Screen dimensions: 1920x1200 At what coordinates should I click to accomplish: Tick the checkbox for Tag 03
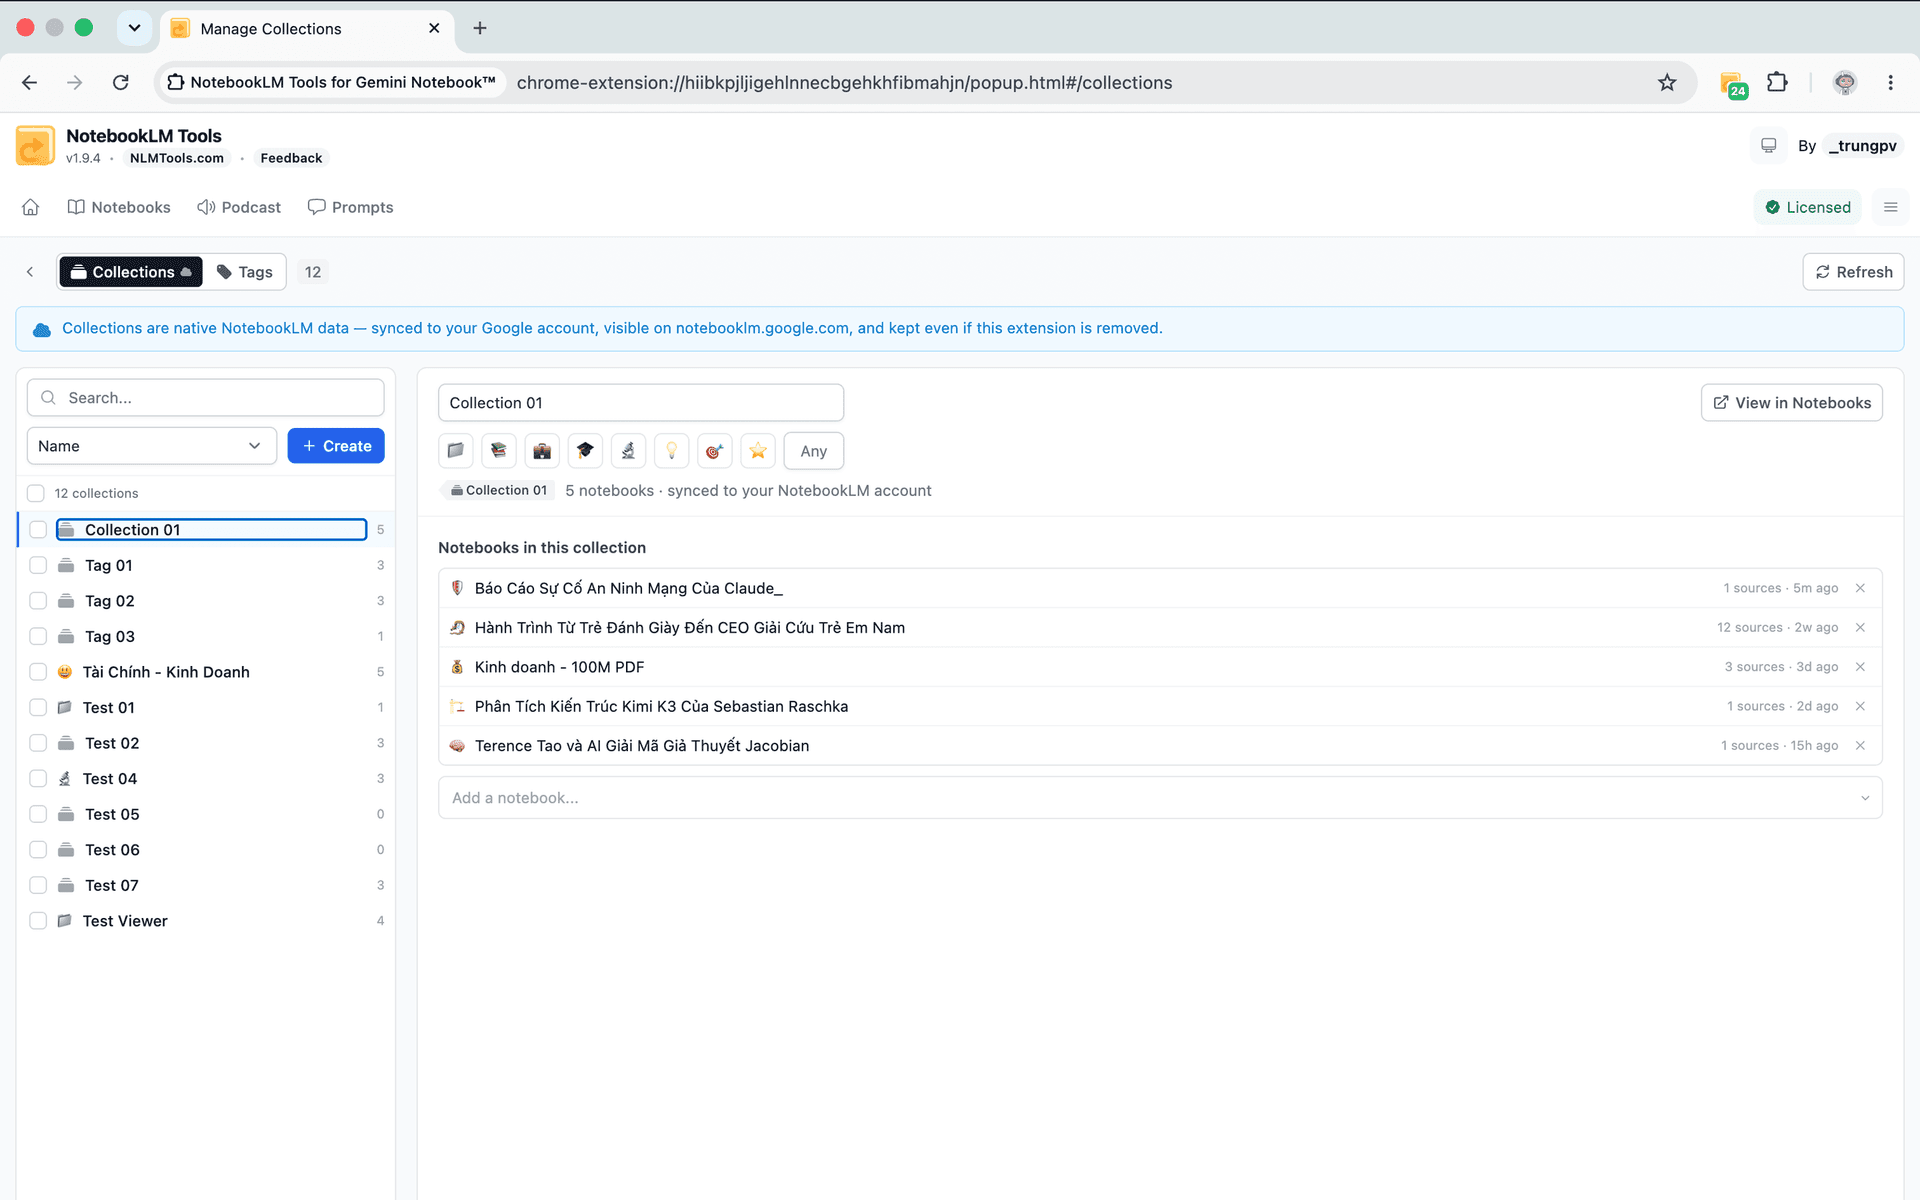click(38, 636)
